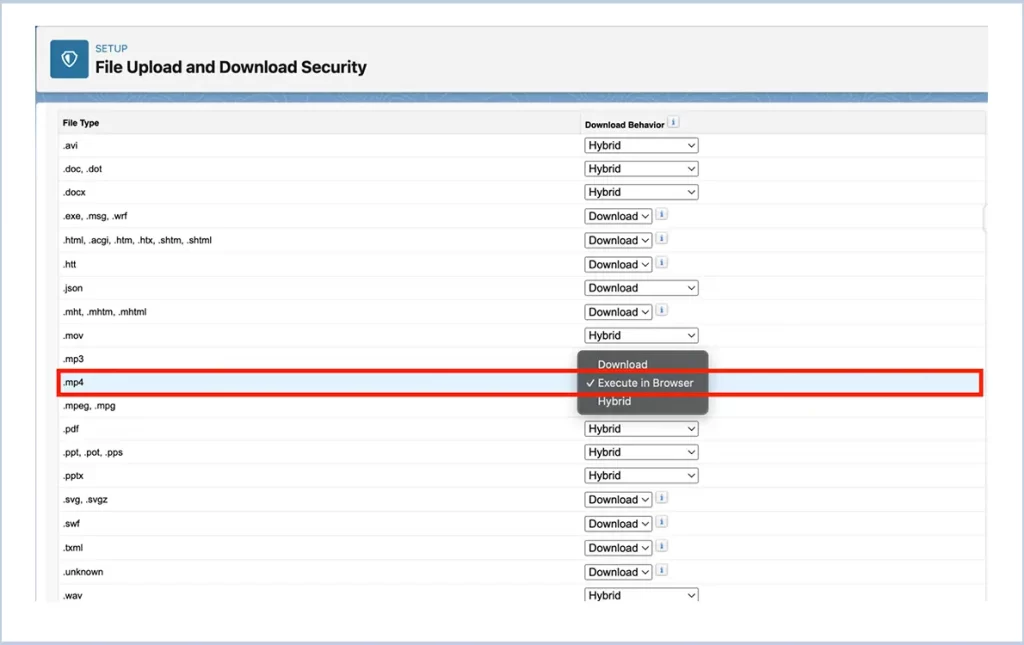Viewport: 1024px width, 645px height.
Task: Open the .unknown Download dropdown
Action: click(x=618, y=572)
